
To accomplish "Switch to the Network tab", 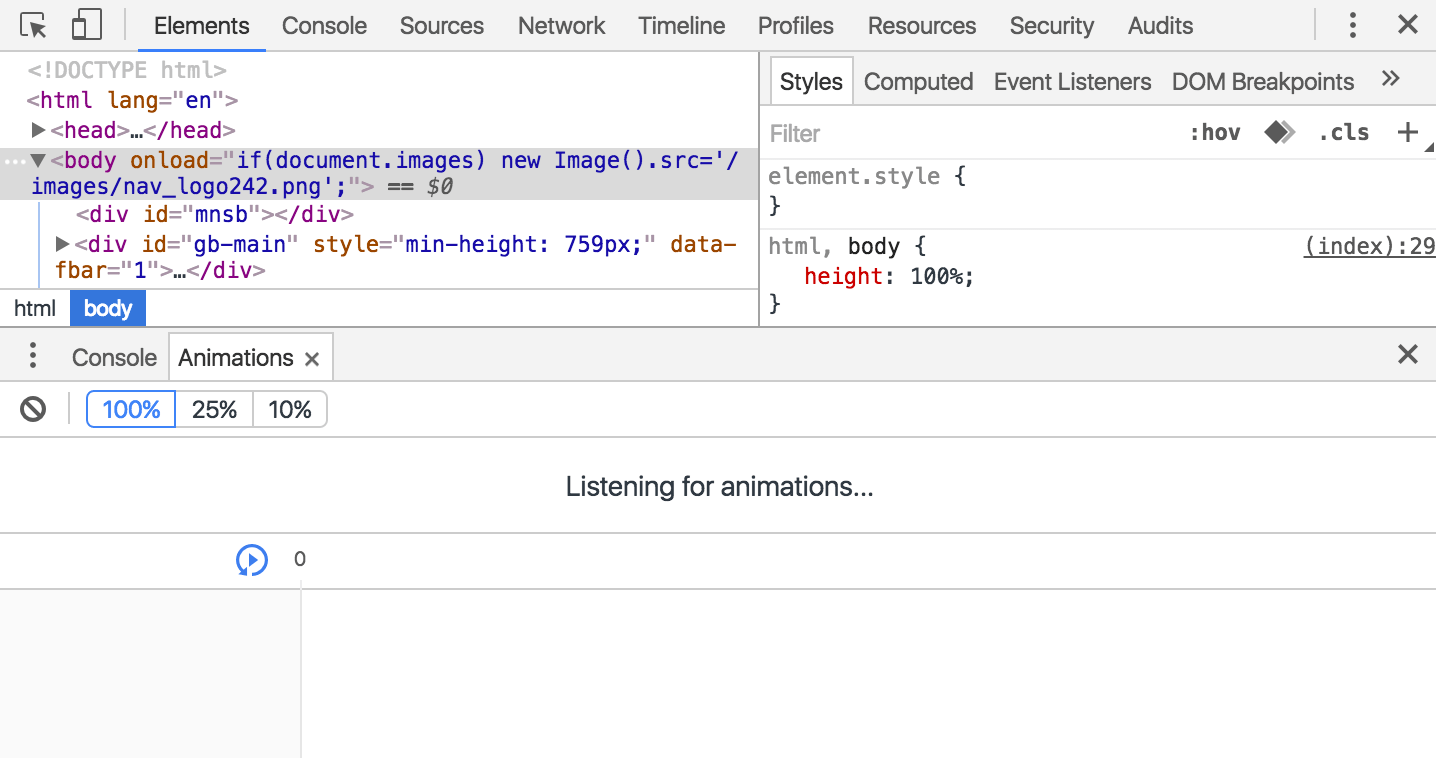I will coord(561,26).
